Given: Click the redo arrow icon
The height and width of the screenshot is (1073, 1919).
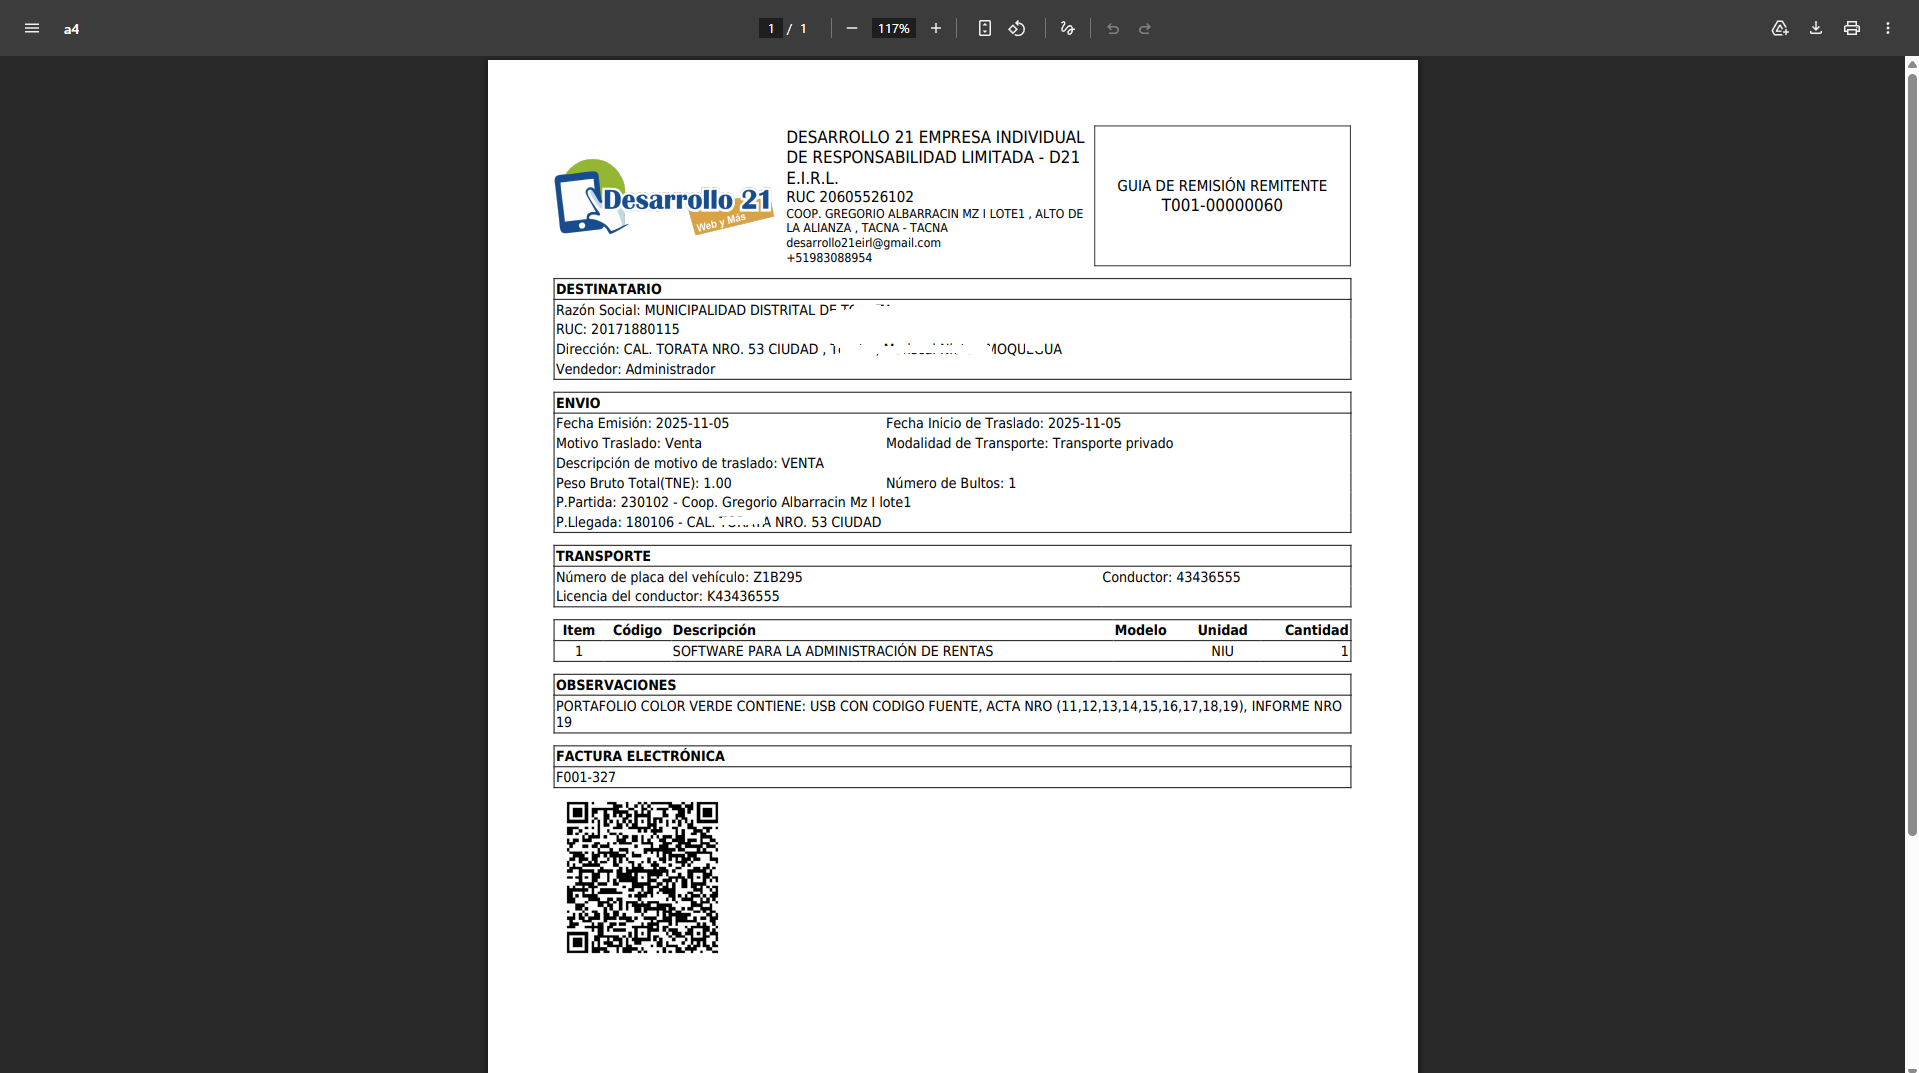Looking at the screenshot, I should coord(1145,28).
